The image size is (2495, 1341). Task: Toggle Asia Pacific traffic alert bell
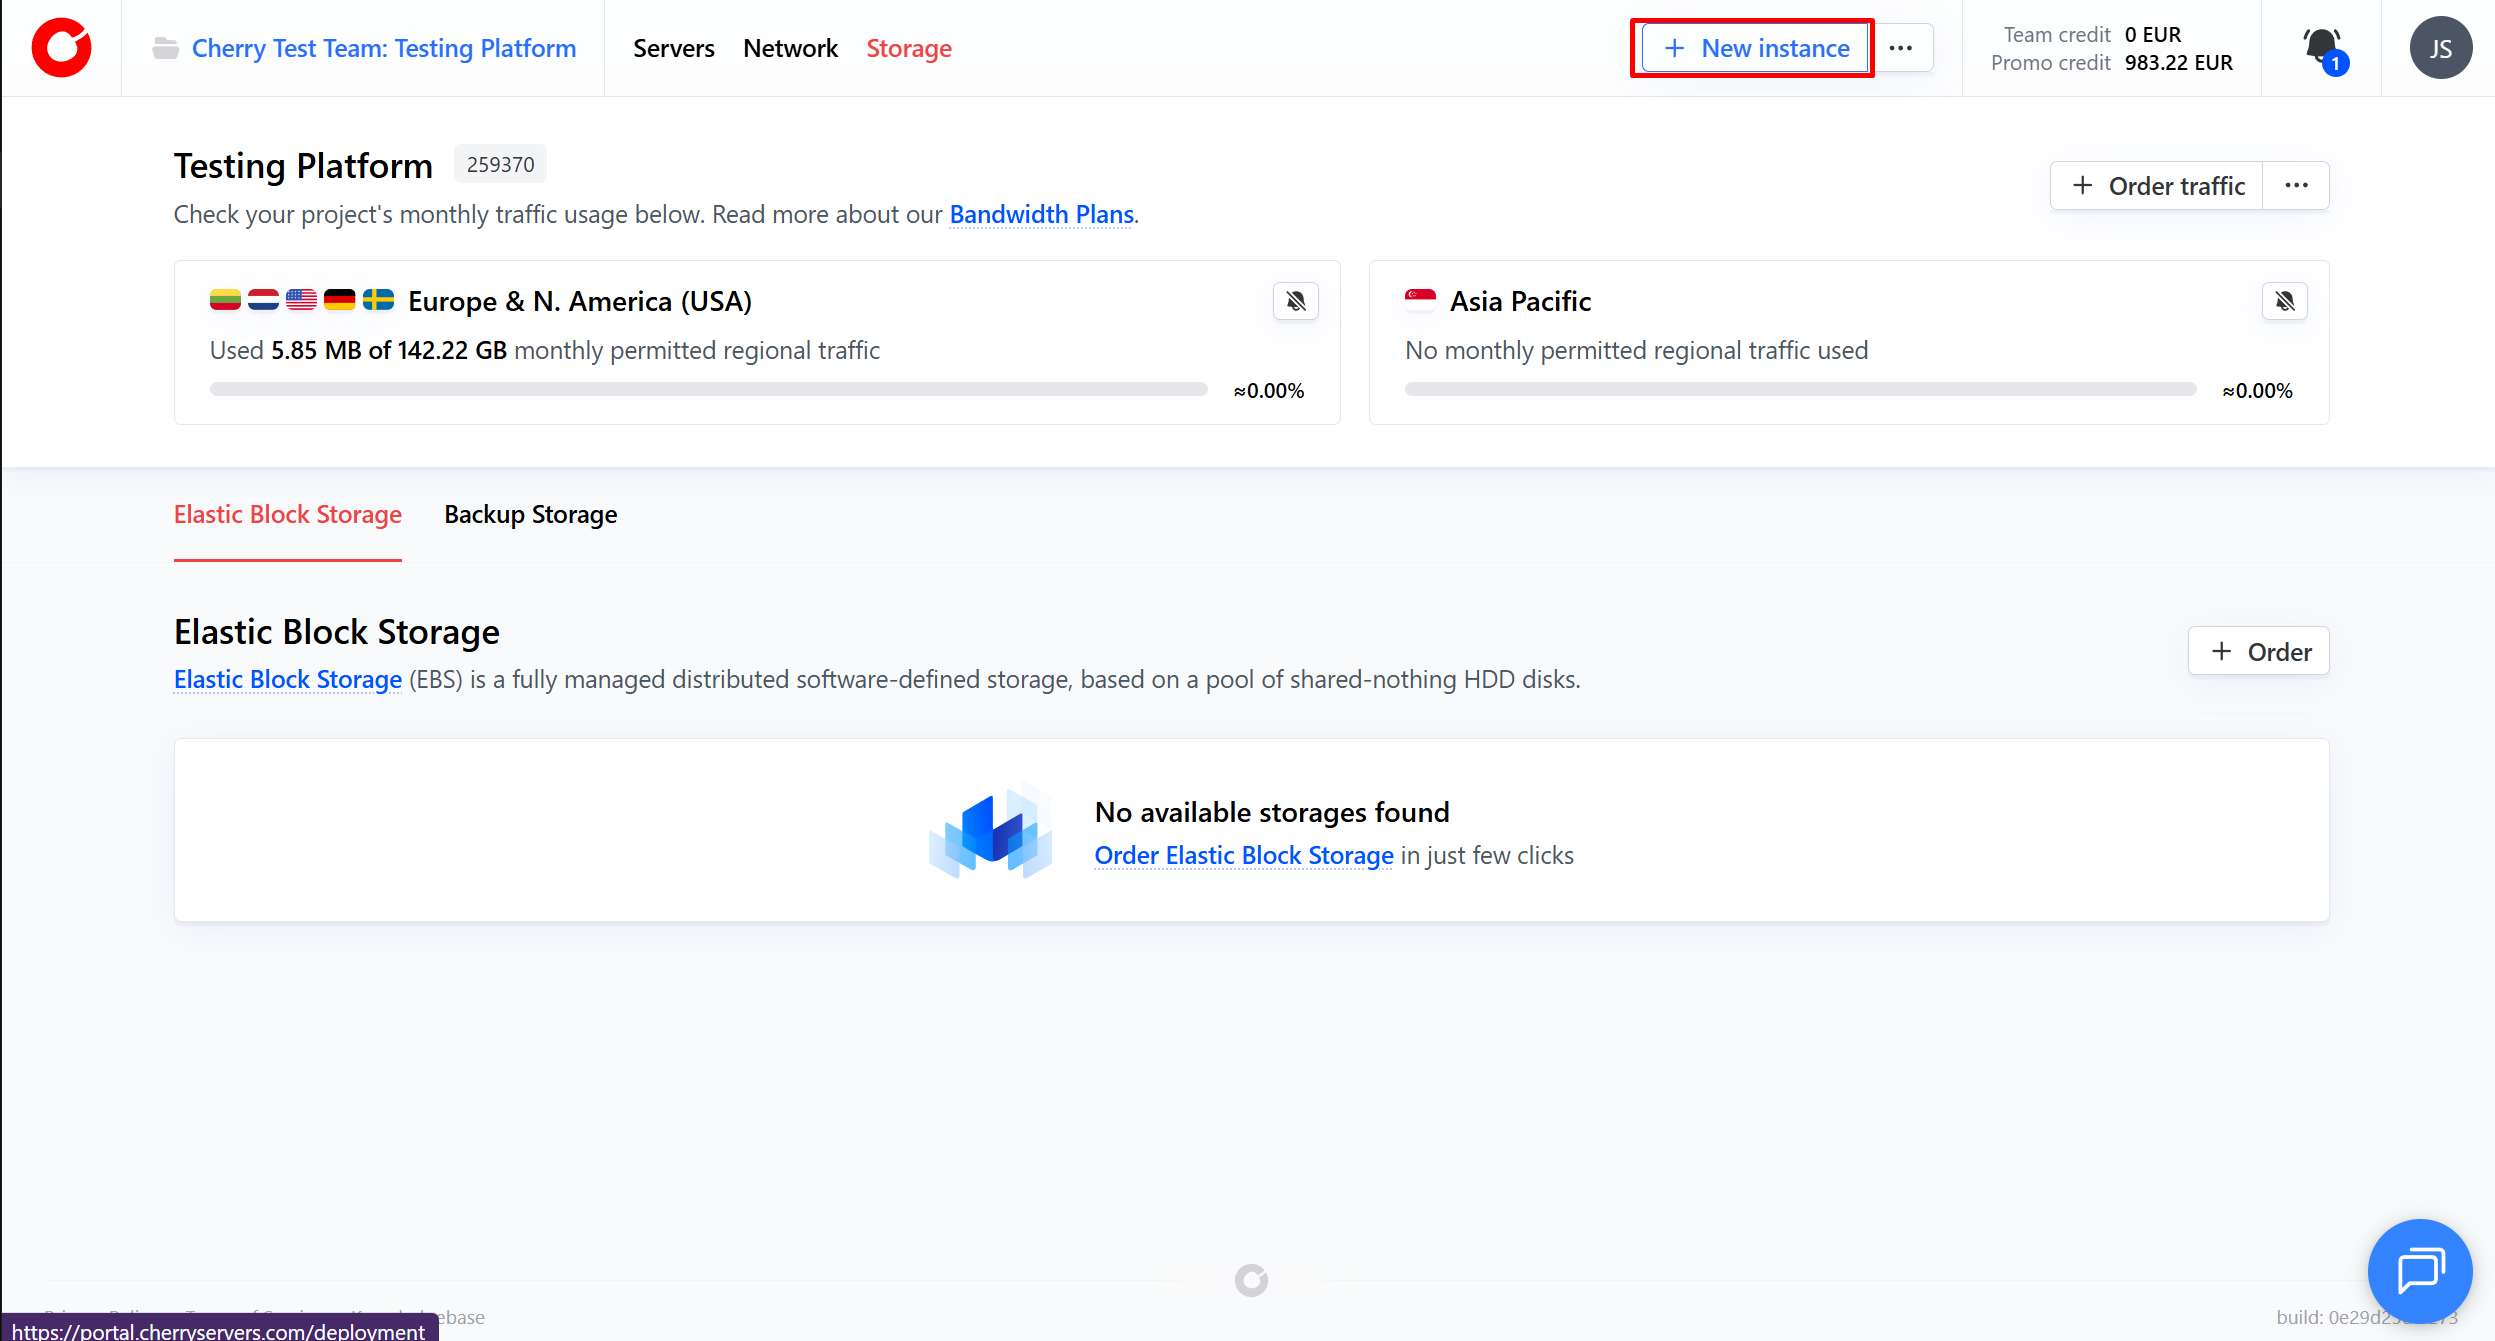pyautogui.click(x=2284, y=301)
